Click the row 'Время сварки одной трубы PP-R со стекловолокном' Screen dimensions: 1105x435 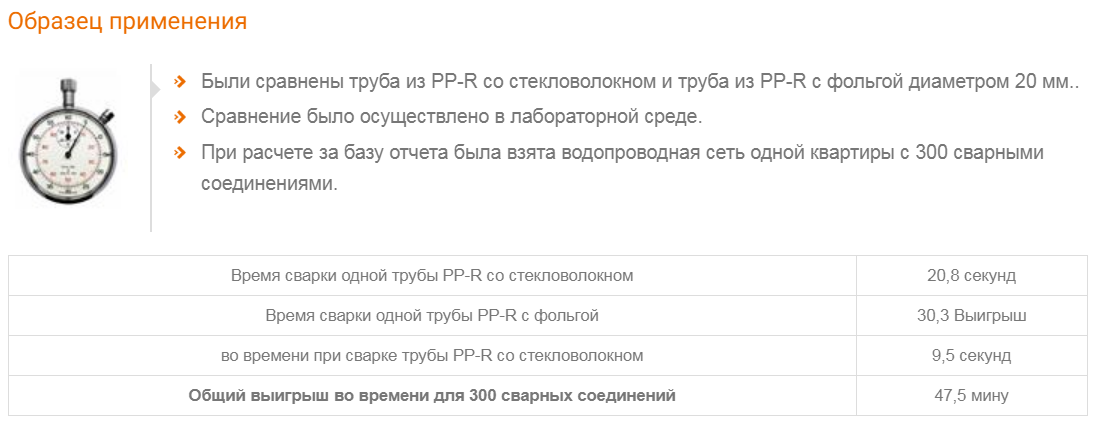(432, 275)
